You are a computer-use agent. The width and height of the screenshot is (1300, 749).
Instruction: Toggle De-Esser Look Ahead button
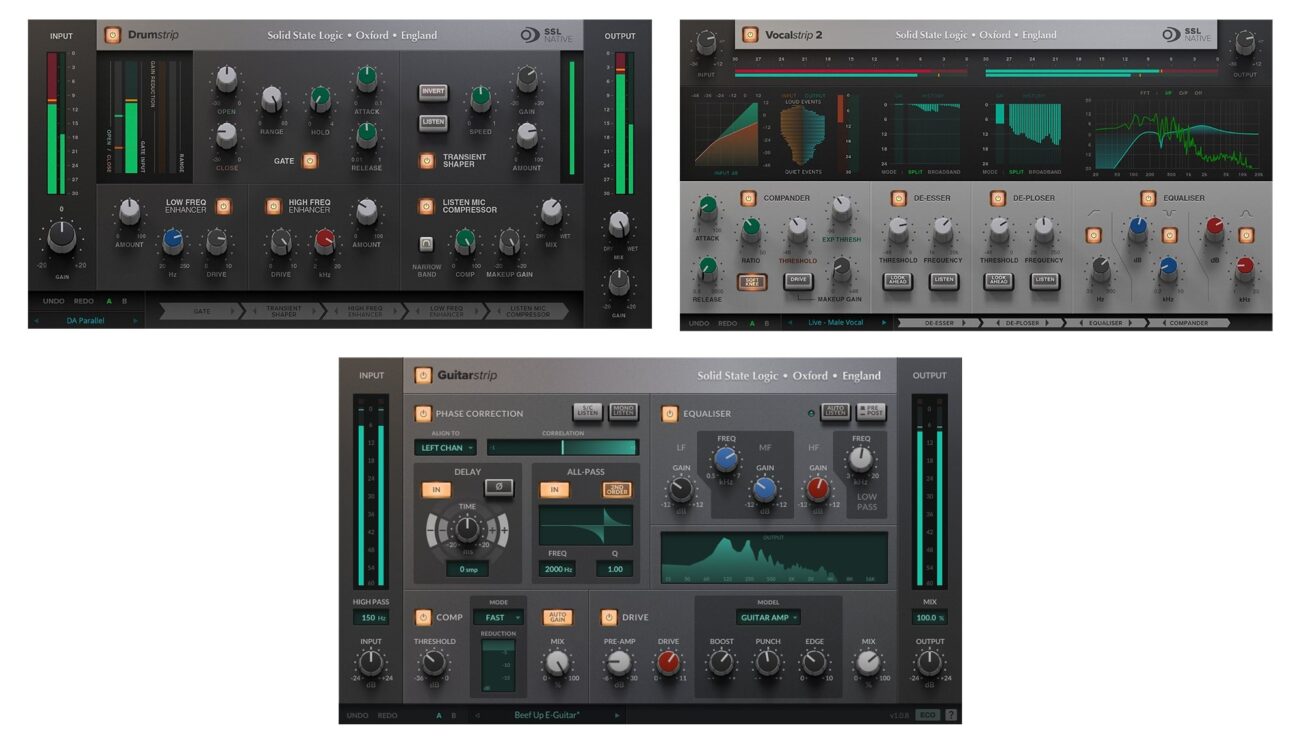click(x=898, y=281)
